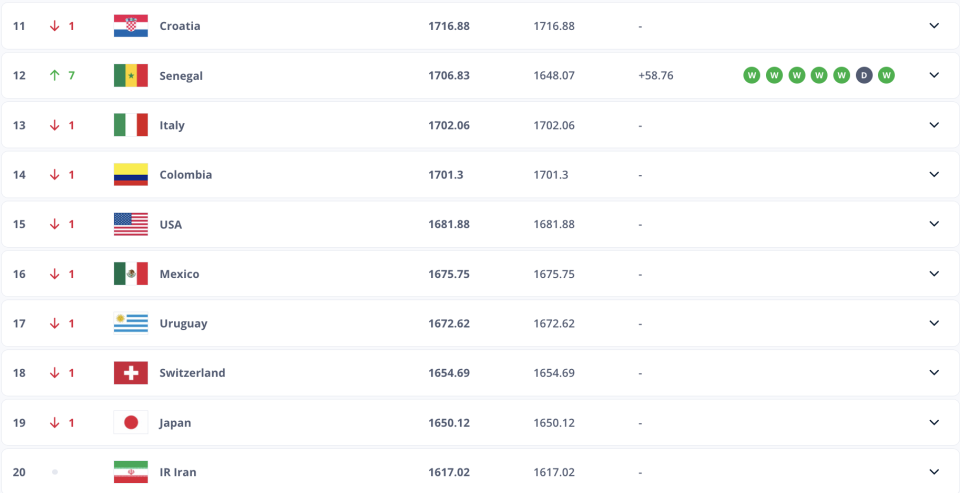Expand the Japan row chevron
960x493 pixels.
[934, 422]
